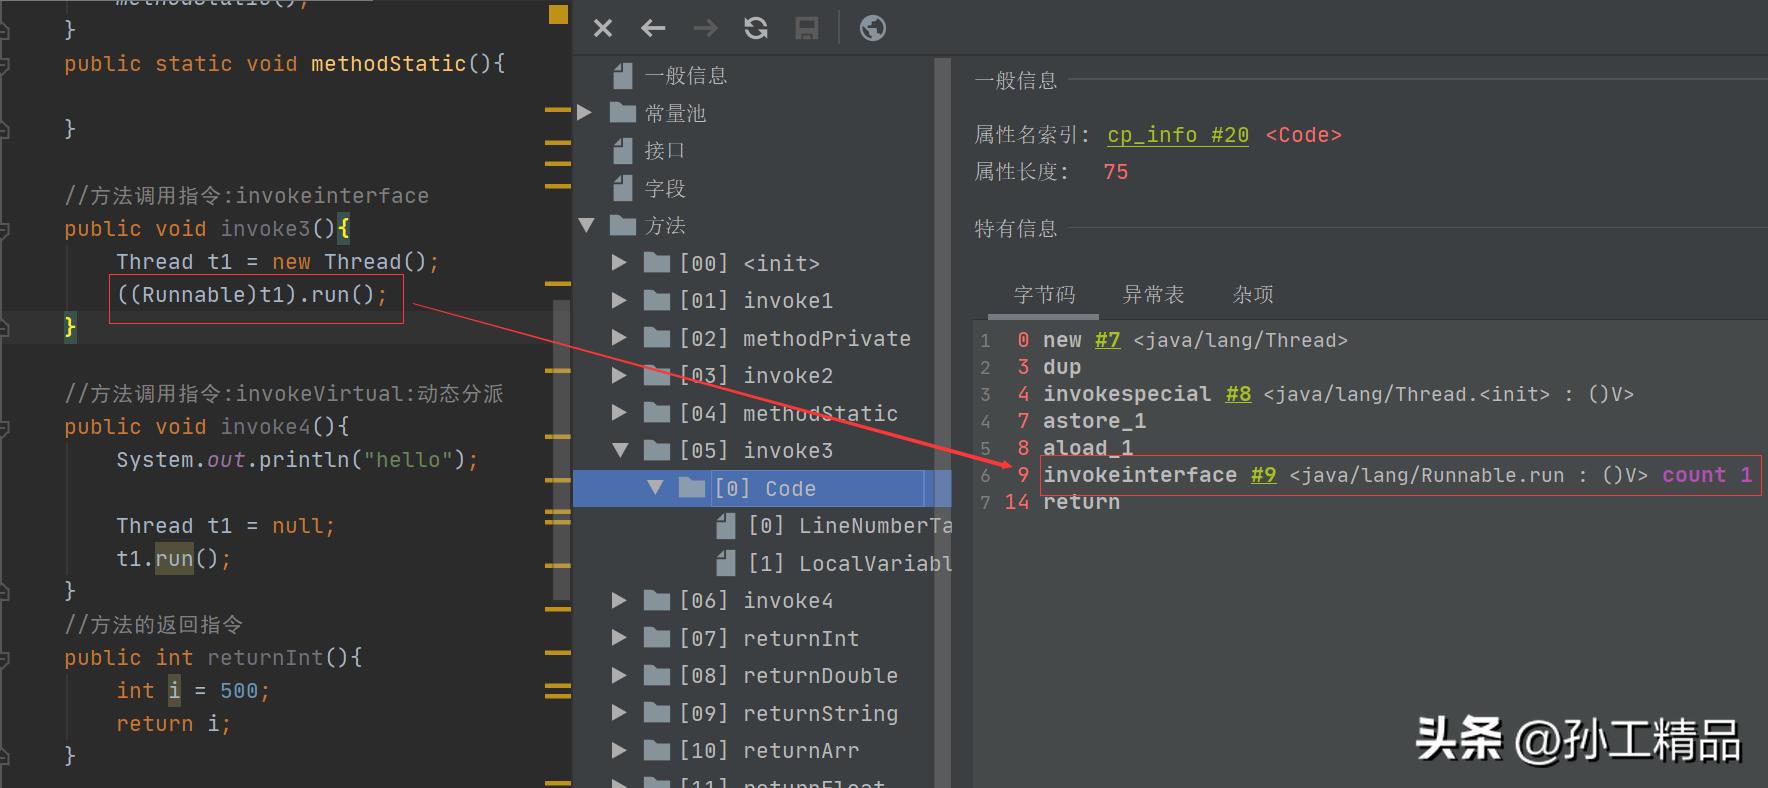Click the invoke4 method name in editor
This screenshot has height=788, width=1768.
265,427
